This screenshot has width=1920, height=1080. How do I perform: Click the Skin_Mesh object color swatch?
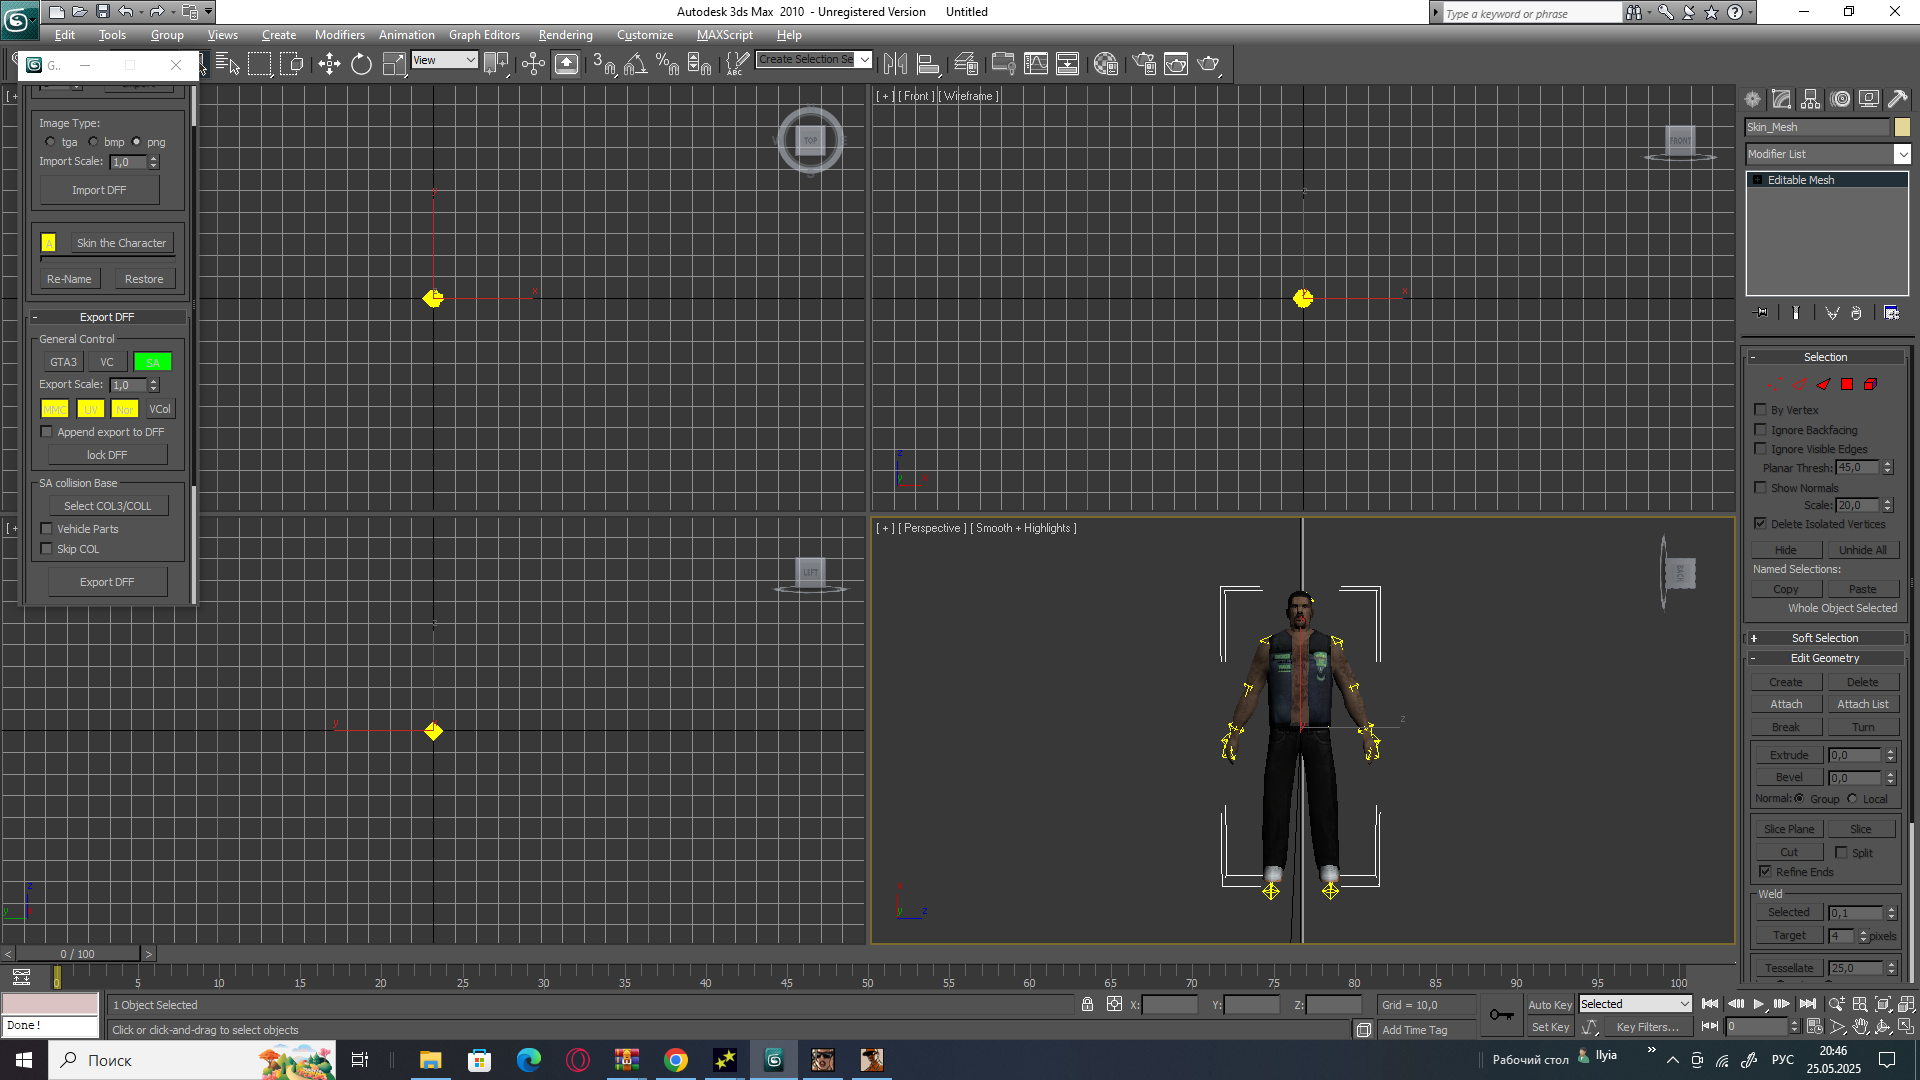1902,127
